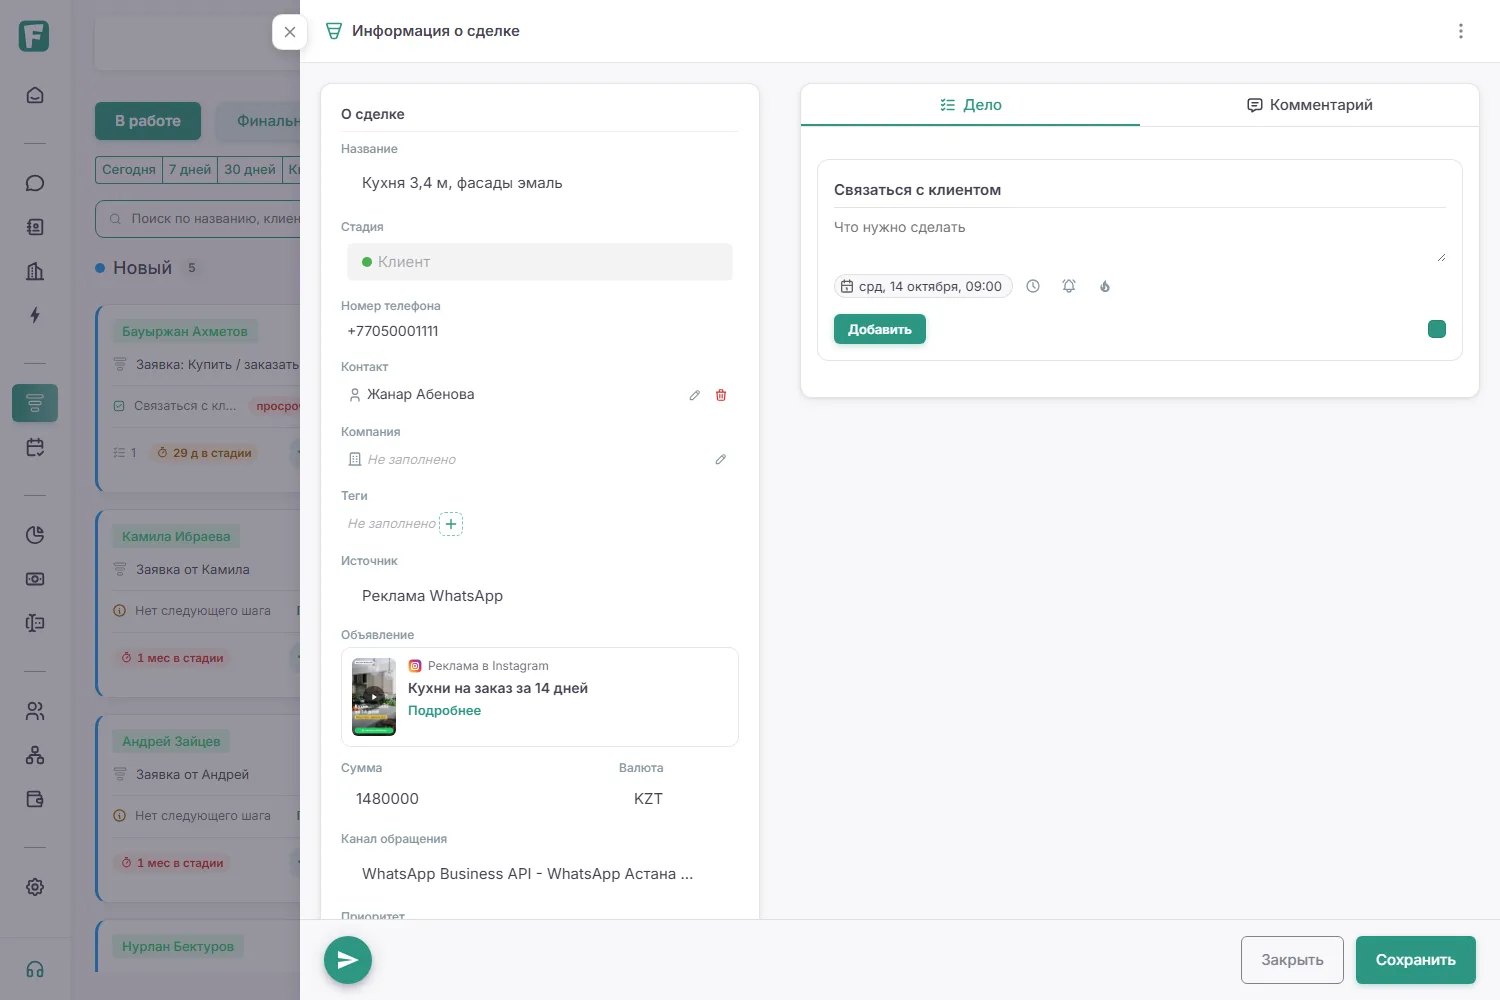This screenshot has height=1000, width=1500.
Task: Open the contacts book icon in sidebar
Action: point(35,227)
